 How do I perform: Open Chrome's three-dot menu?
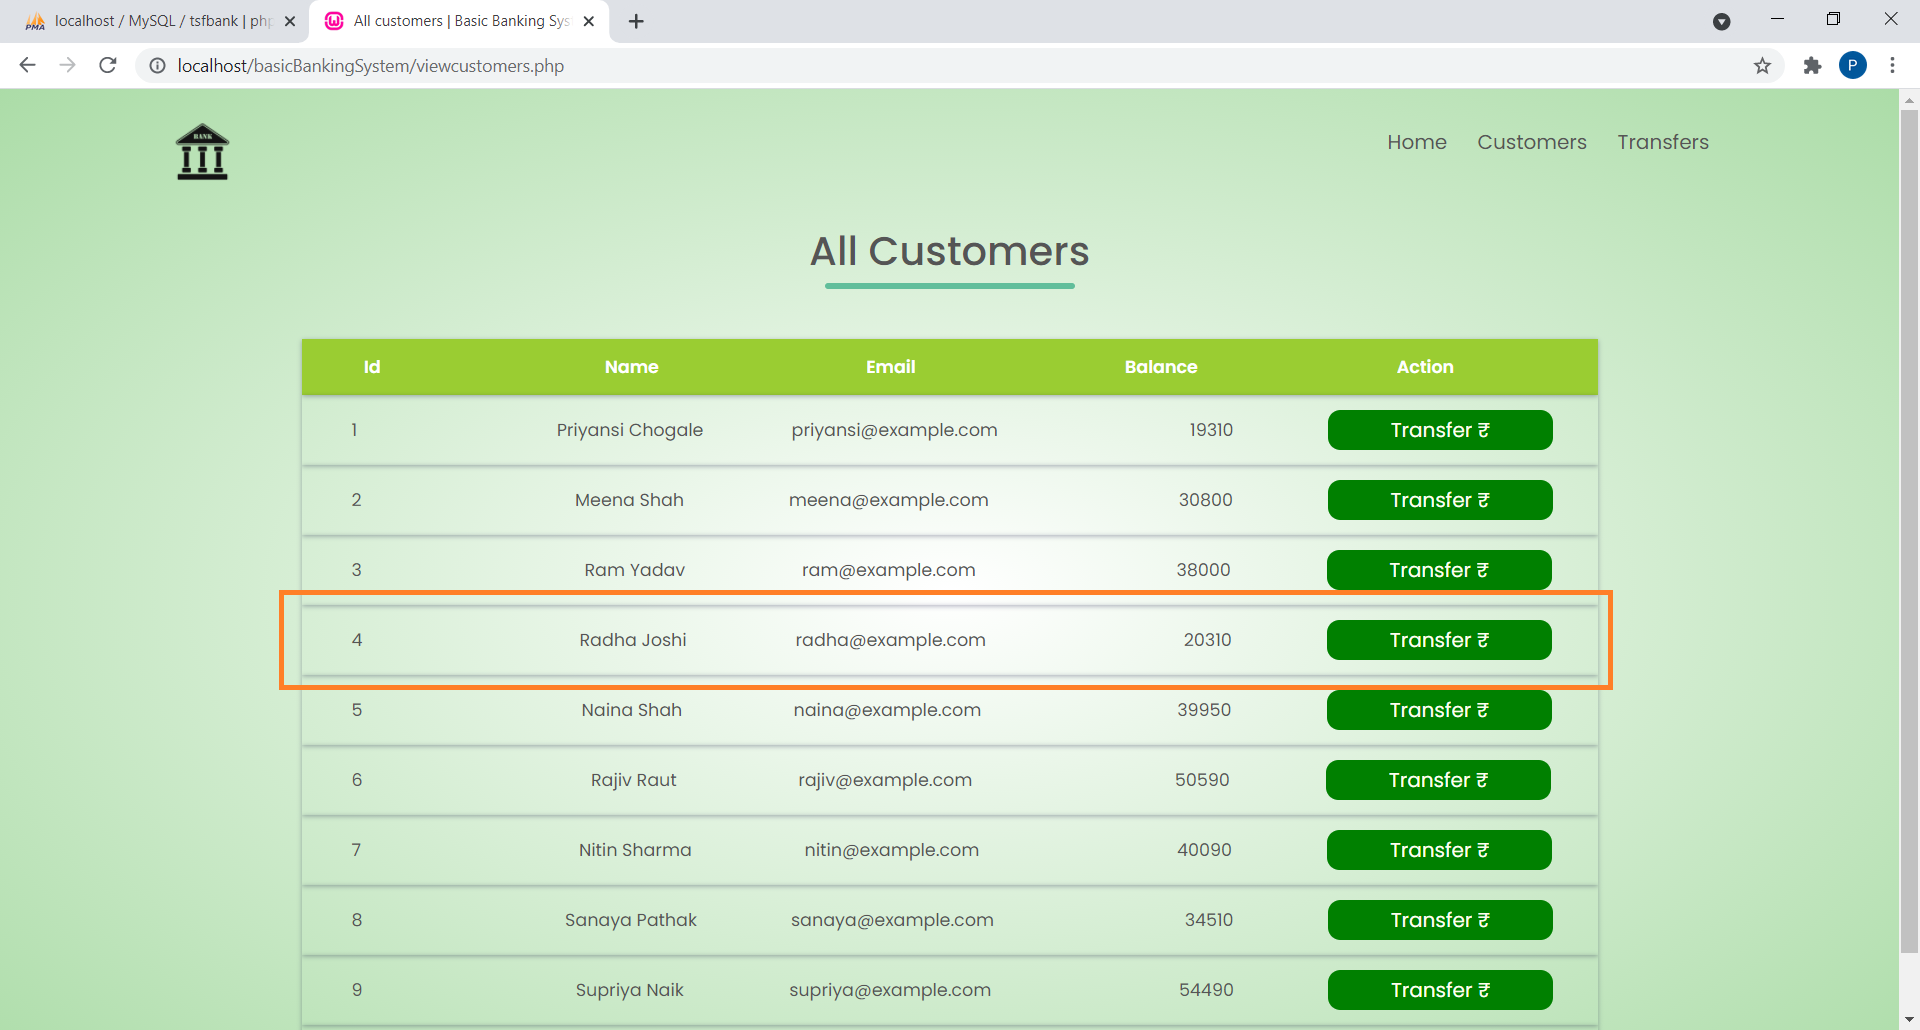[1893, 66]
